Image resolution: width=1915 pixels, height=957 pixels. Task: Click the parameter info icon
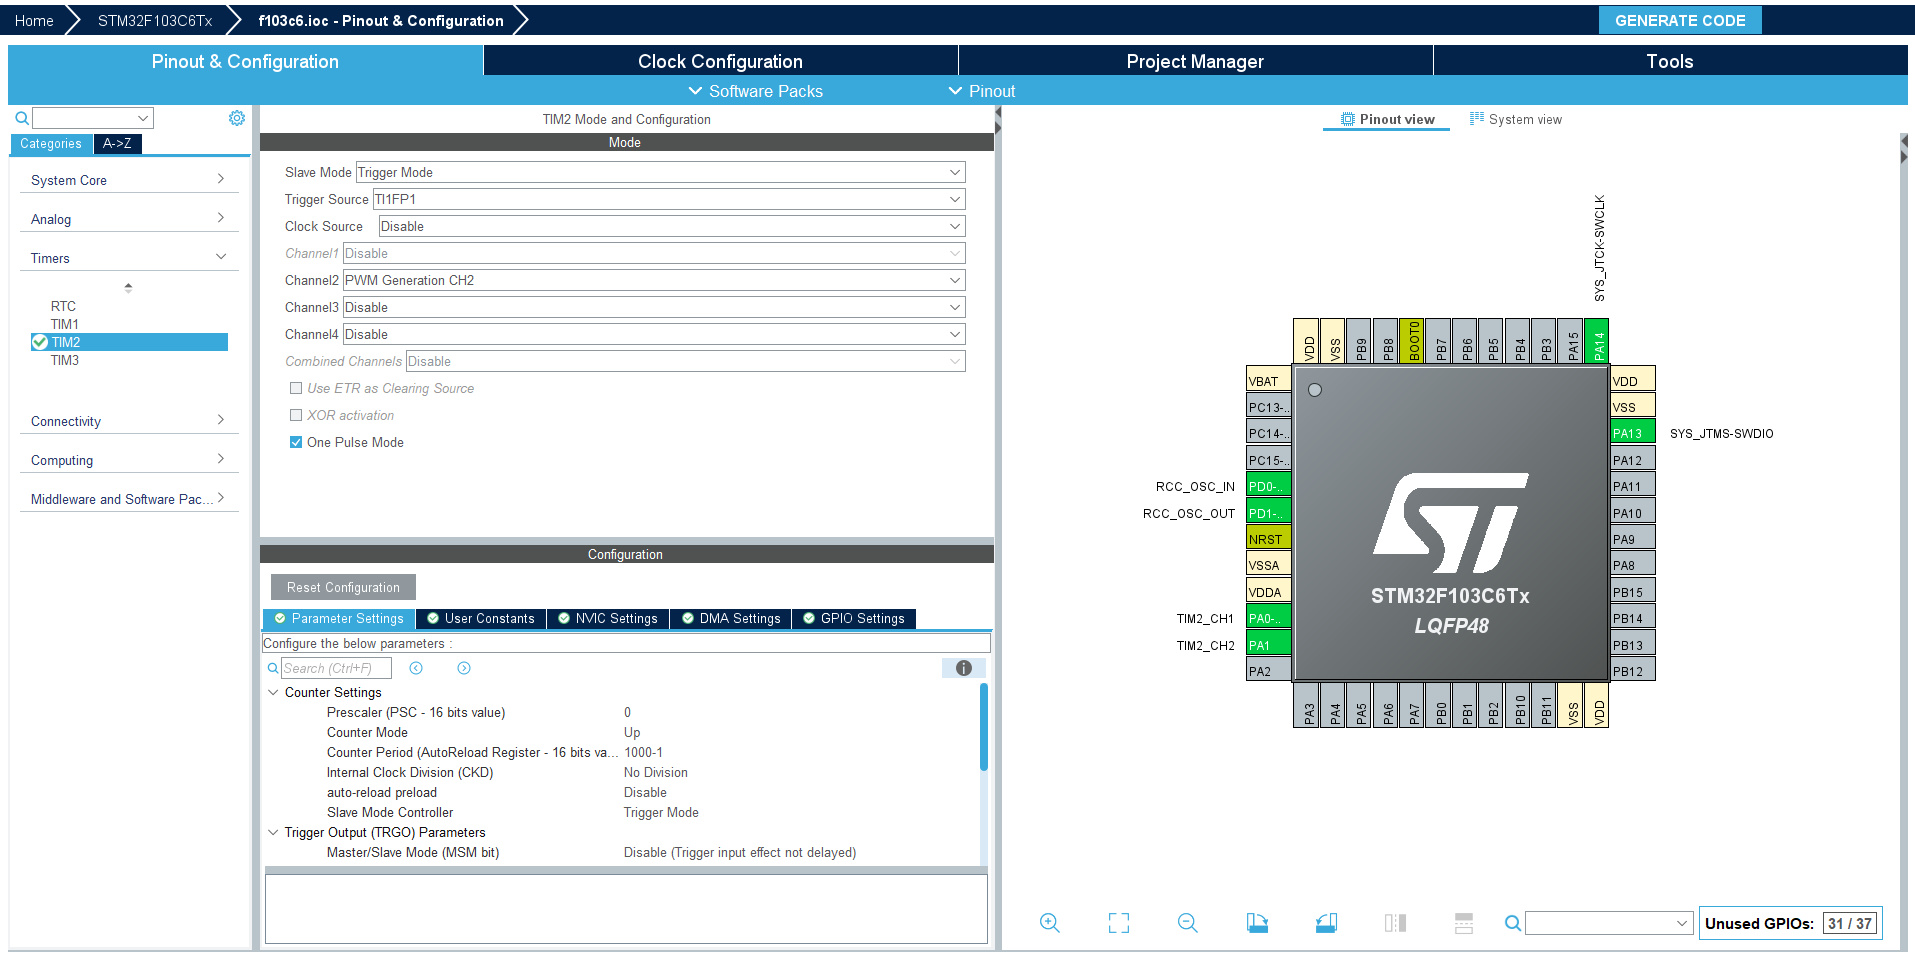(x=964, y=668)
